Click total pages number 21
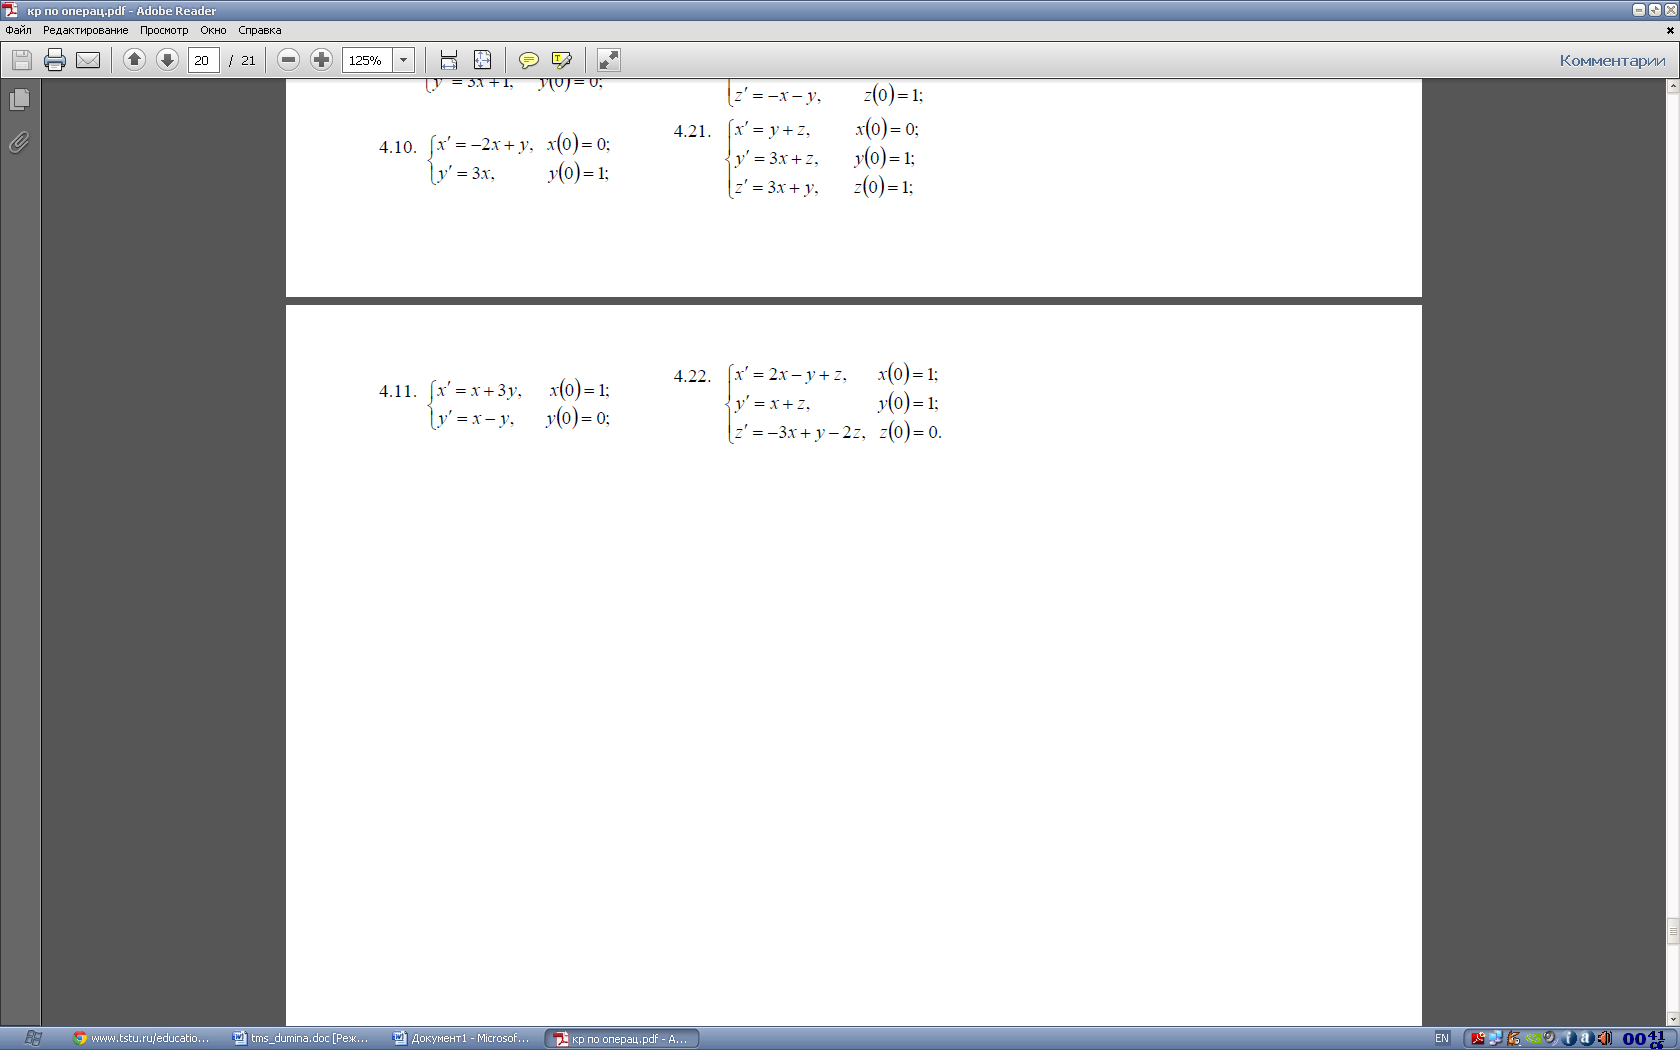This screenshot has height=1050, width=1680. click(x=248, y=60)
